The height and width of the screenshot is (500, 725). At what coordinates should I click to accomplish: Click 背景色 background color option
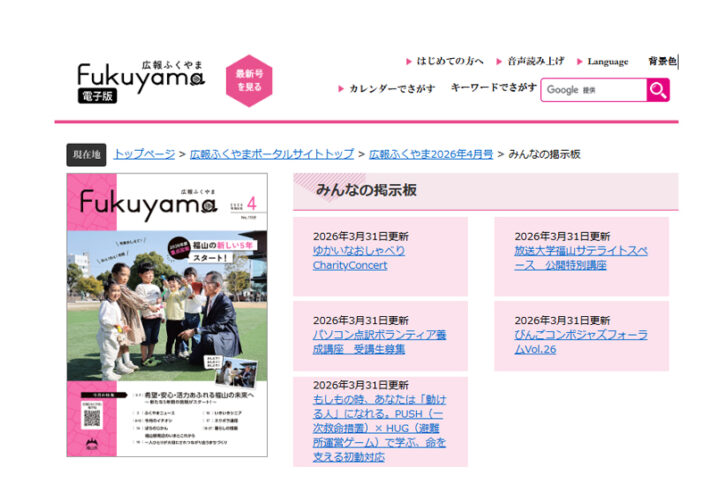[x=662, y=61]
